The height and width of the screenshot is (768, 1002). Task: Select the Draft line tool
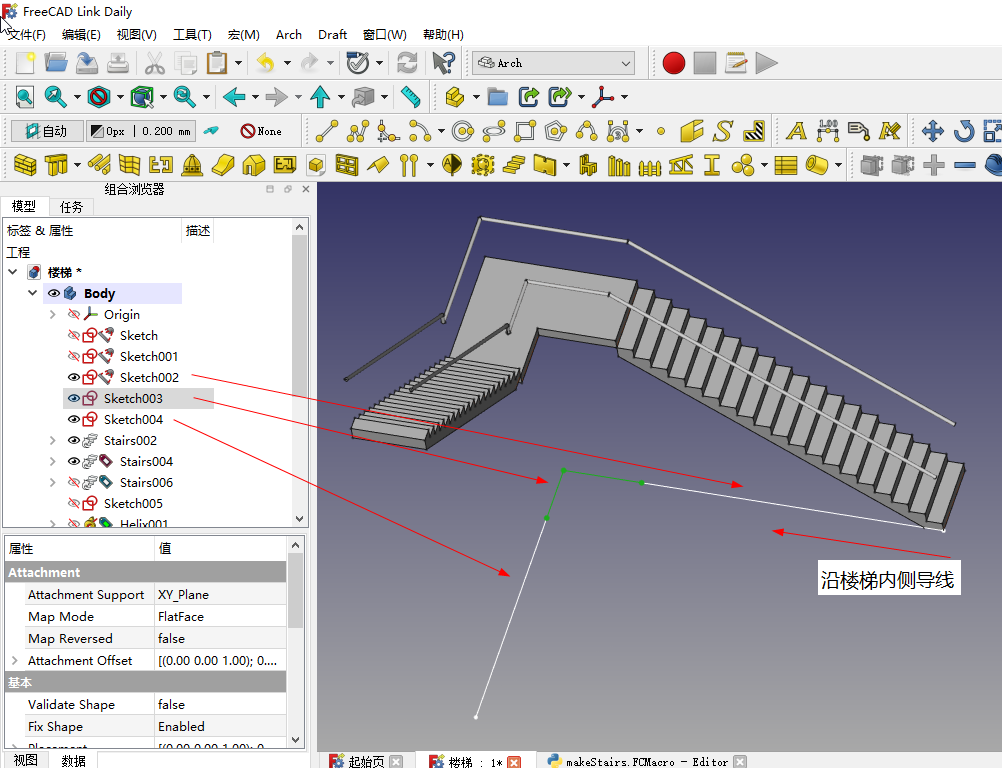click(x=327, y=131)
